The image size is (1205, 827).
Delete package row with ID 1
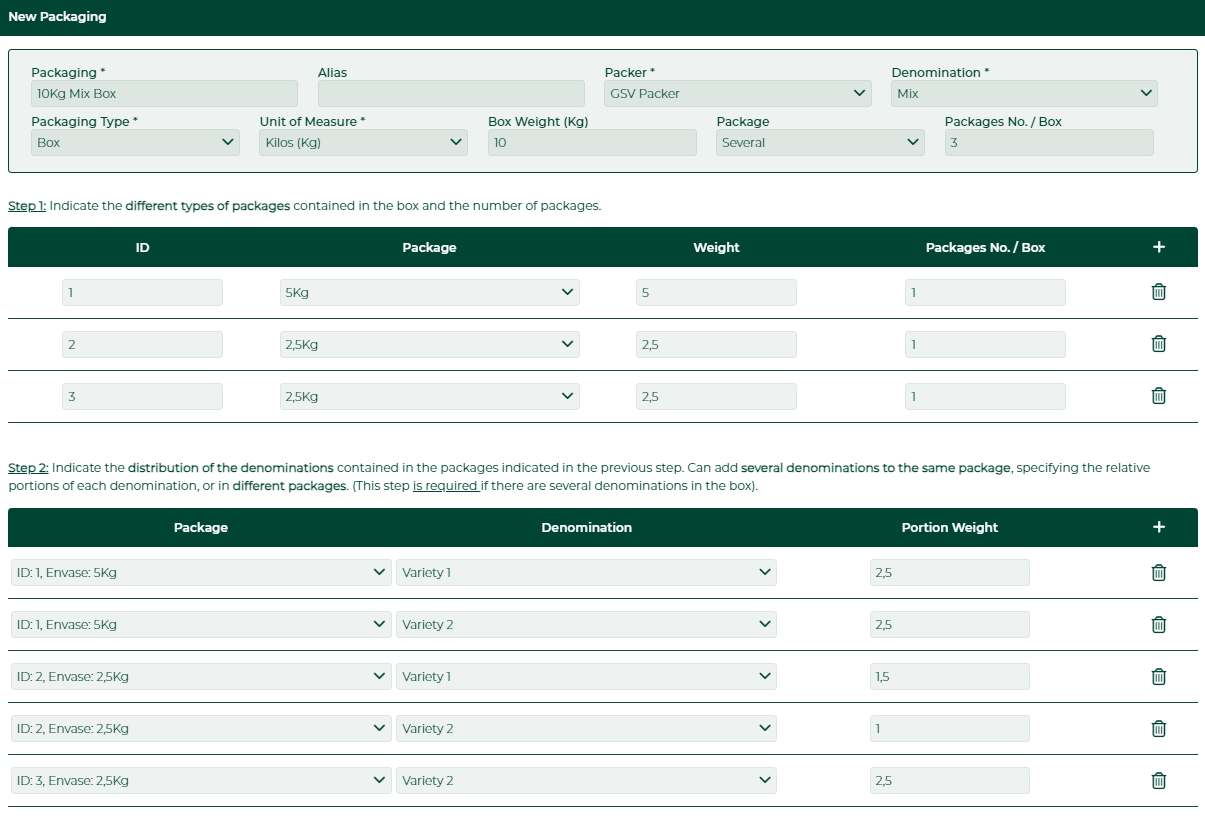[1159, 292]
